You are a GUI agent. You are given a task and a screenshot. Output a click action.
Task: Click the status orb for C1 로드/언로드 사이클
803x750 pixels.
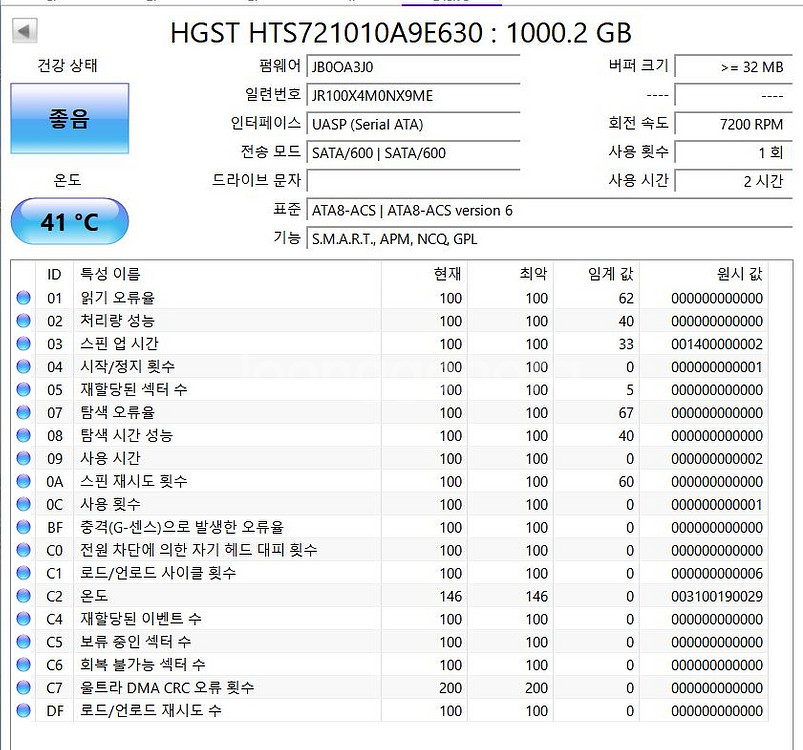tap(24, 573)
